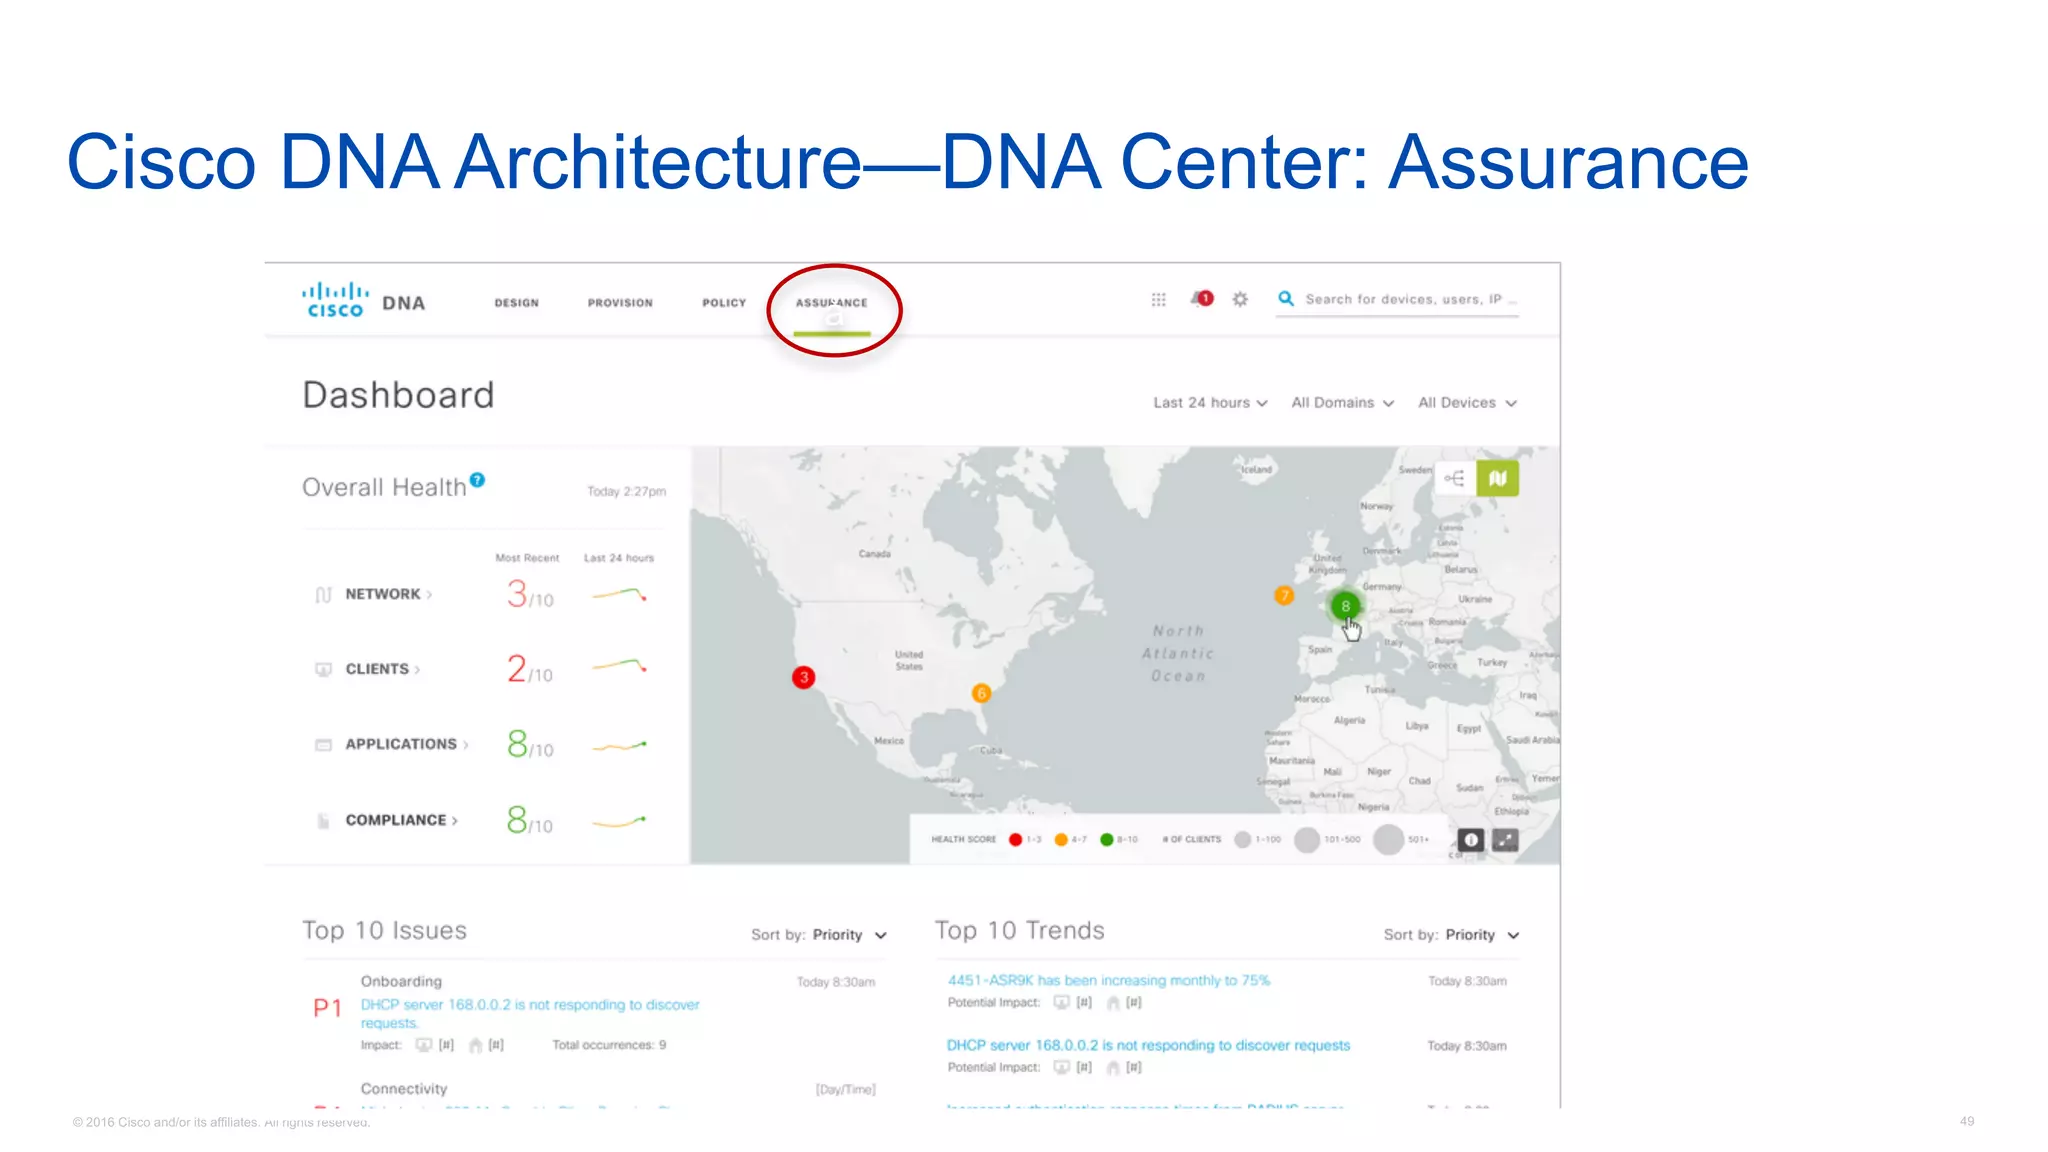Expand the Compliance health category
2048x1152 pixels.
click(x=401, y=820)
